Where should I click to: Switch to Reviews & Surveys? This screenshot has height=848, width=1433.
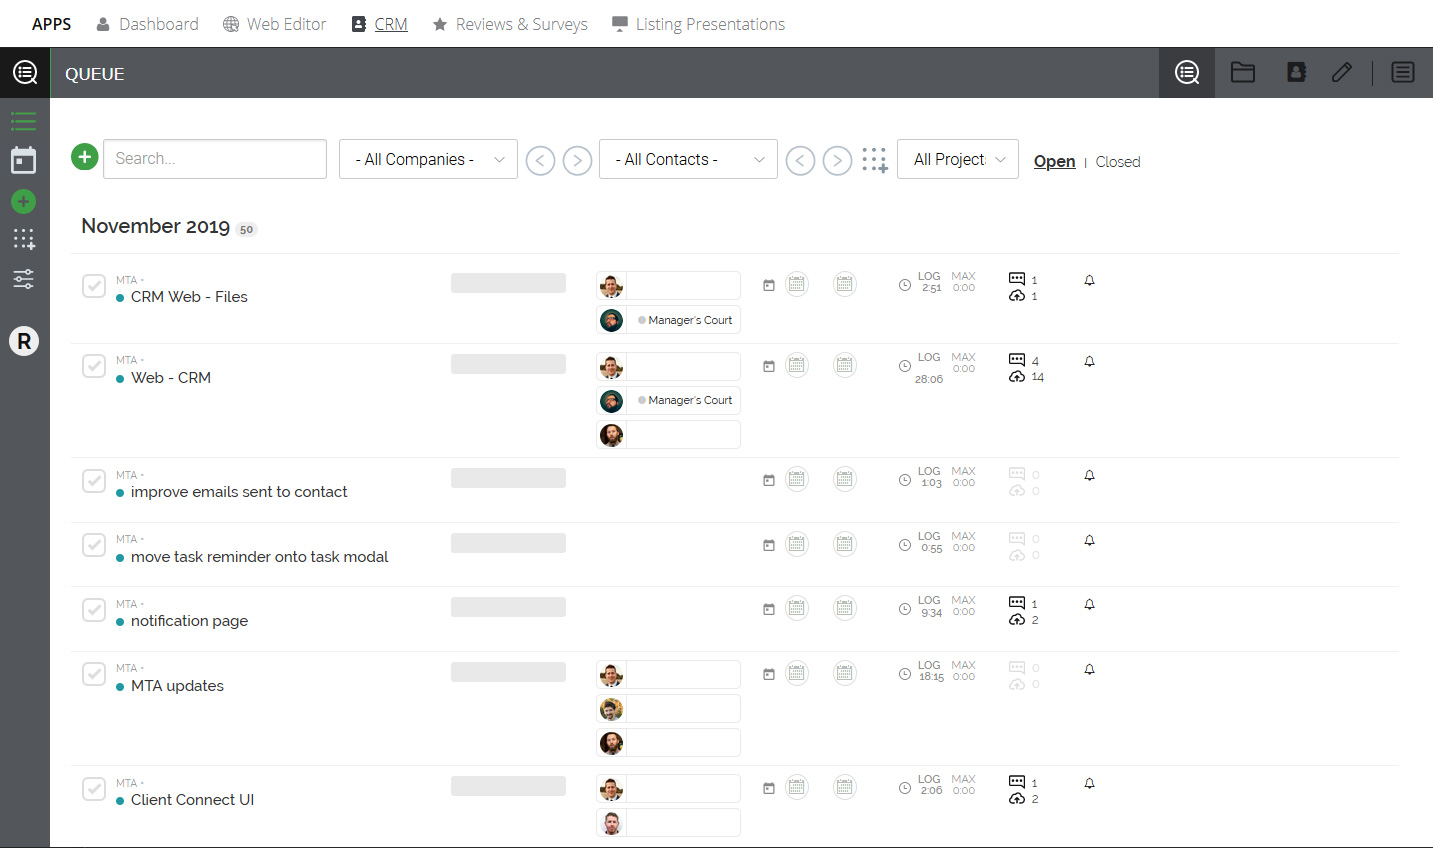tap(510, 24)
